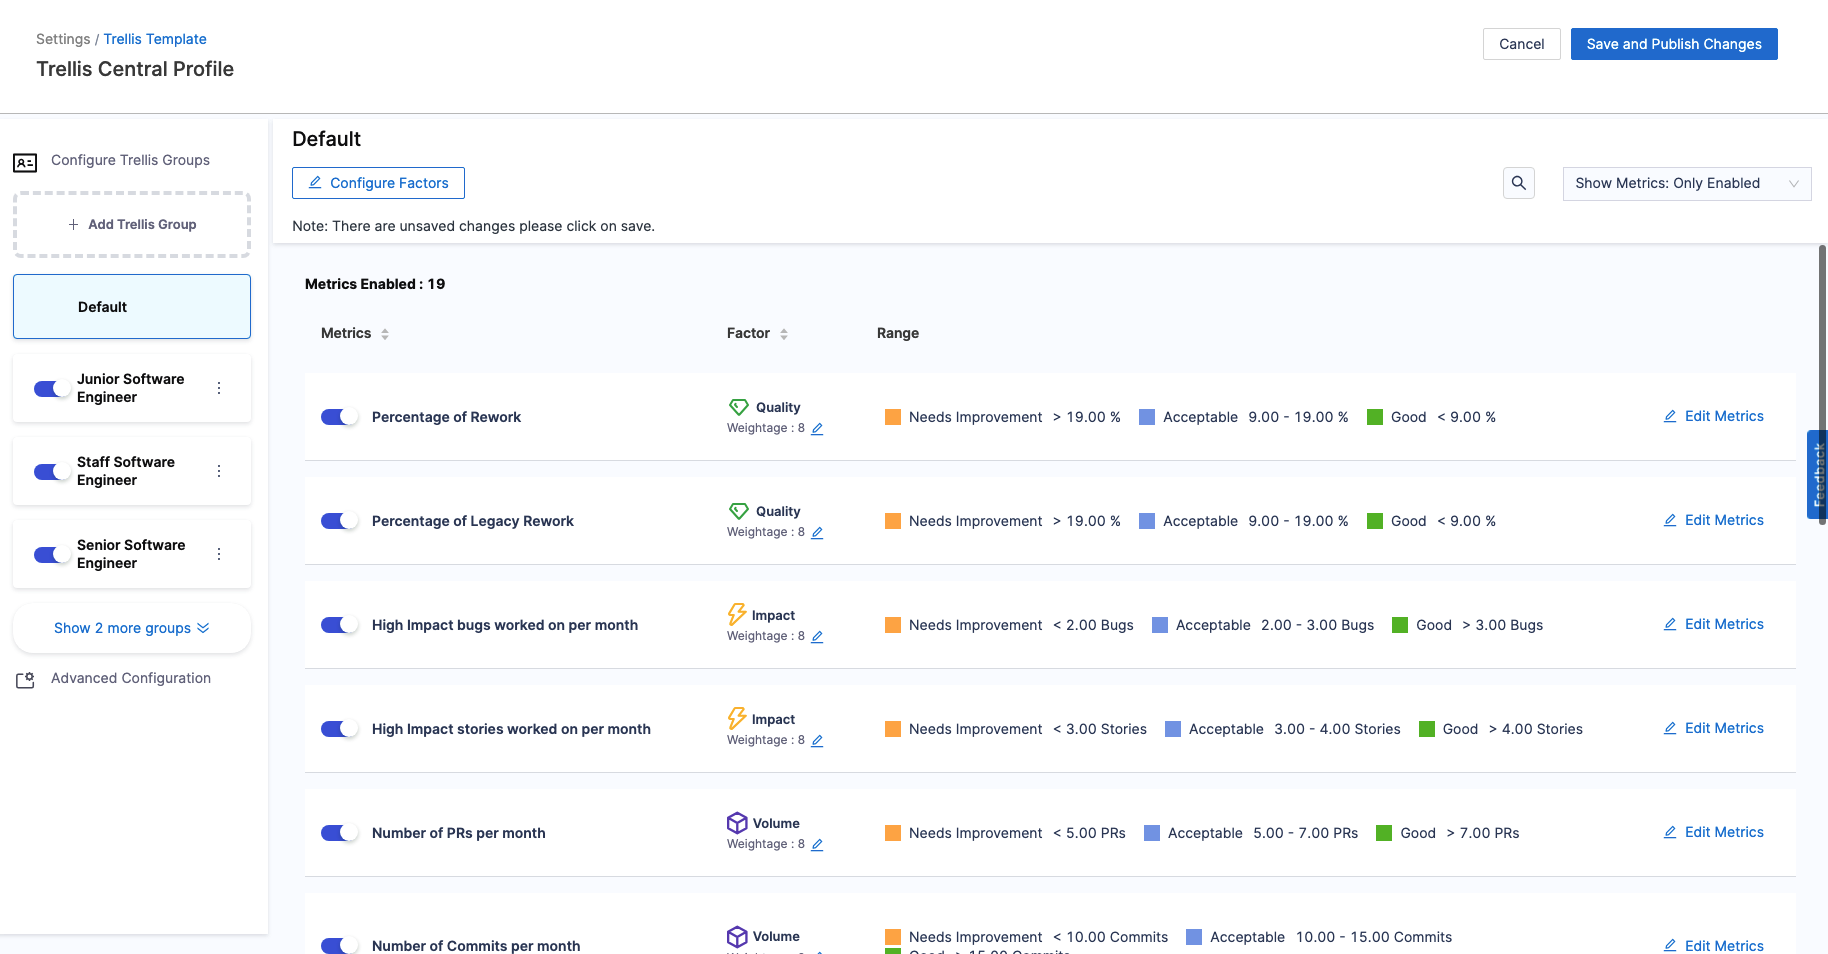This screenshot has height=954, width=1828.
Task: Open Advanced Configuration section
Action: [x=130, y=678]
